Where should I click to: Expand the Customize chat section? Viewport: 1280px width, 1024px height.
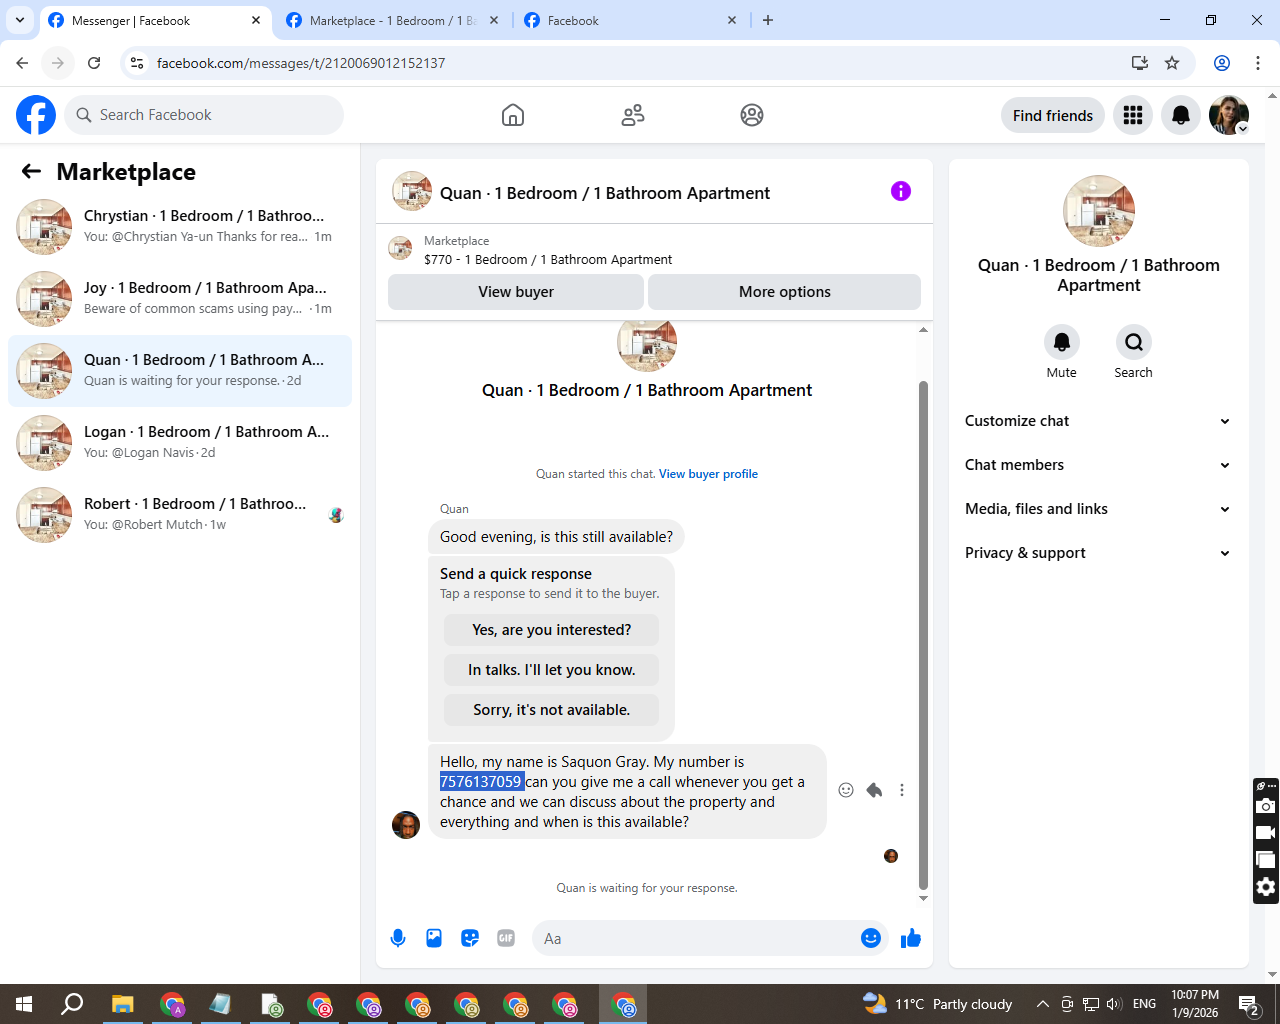point(1098,421)
